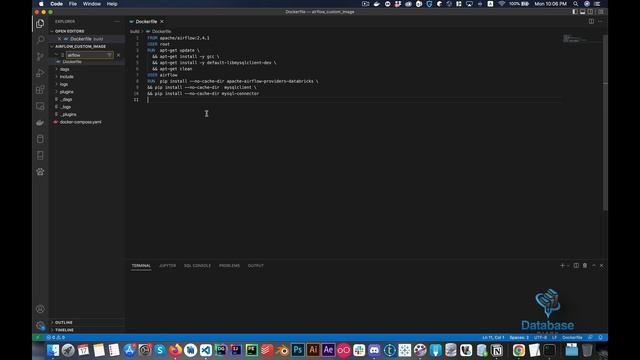The height and width of the screenshot is (360, 640).
Task: Expand the dags folder
Action: tap(64, 69)
